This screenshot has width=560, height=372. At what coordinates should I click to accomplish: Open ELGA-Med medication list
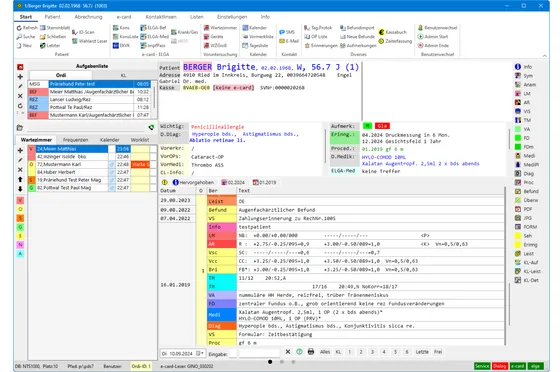[x=154, y=36]
